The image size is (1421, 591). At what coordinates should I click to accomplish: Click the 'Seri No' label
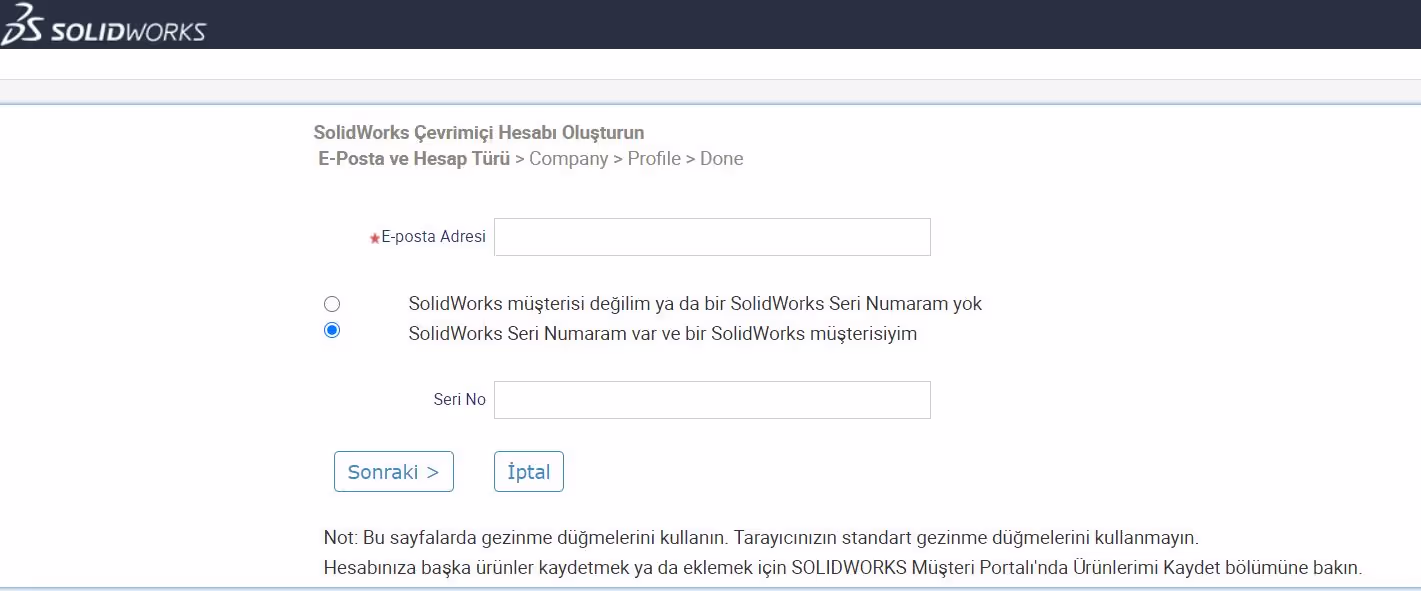[460, 400]
